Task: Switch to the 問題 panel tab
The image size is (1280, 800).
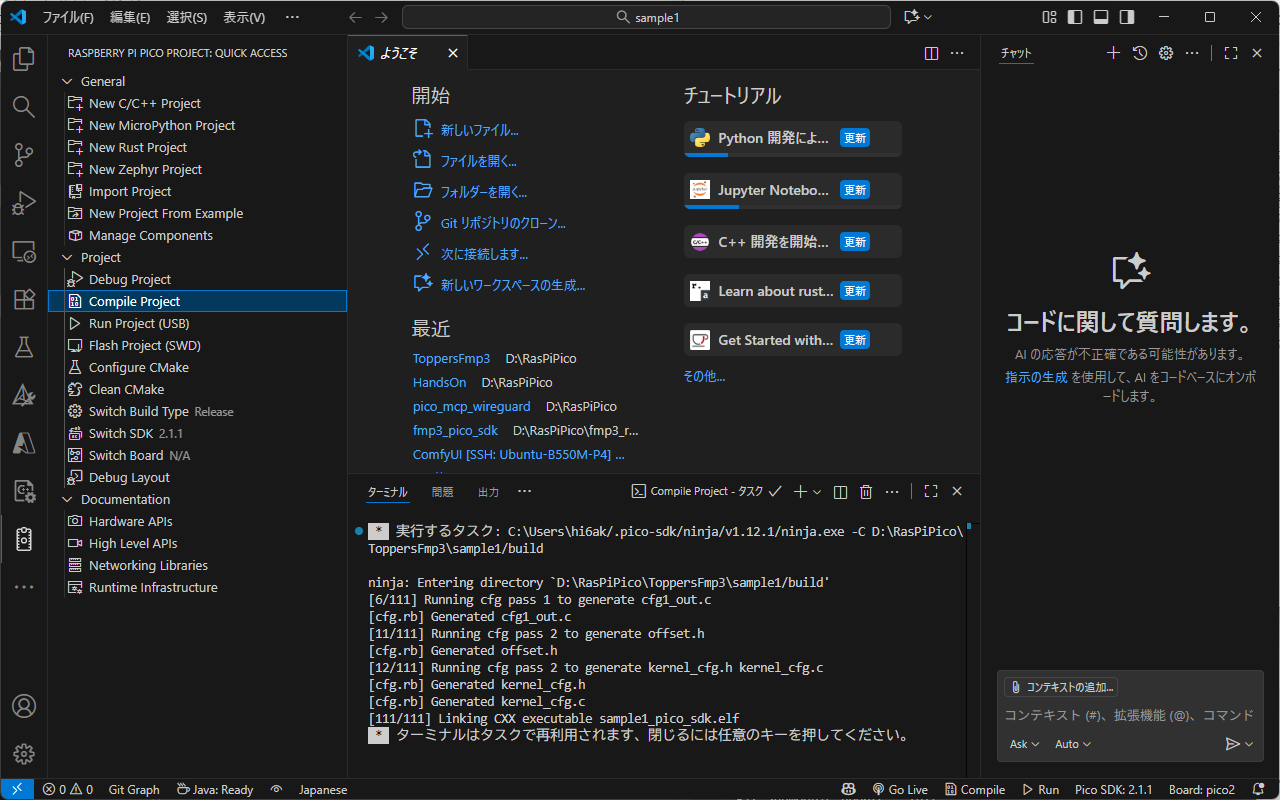Action: pyautogui.click(x=442, y=492)
